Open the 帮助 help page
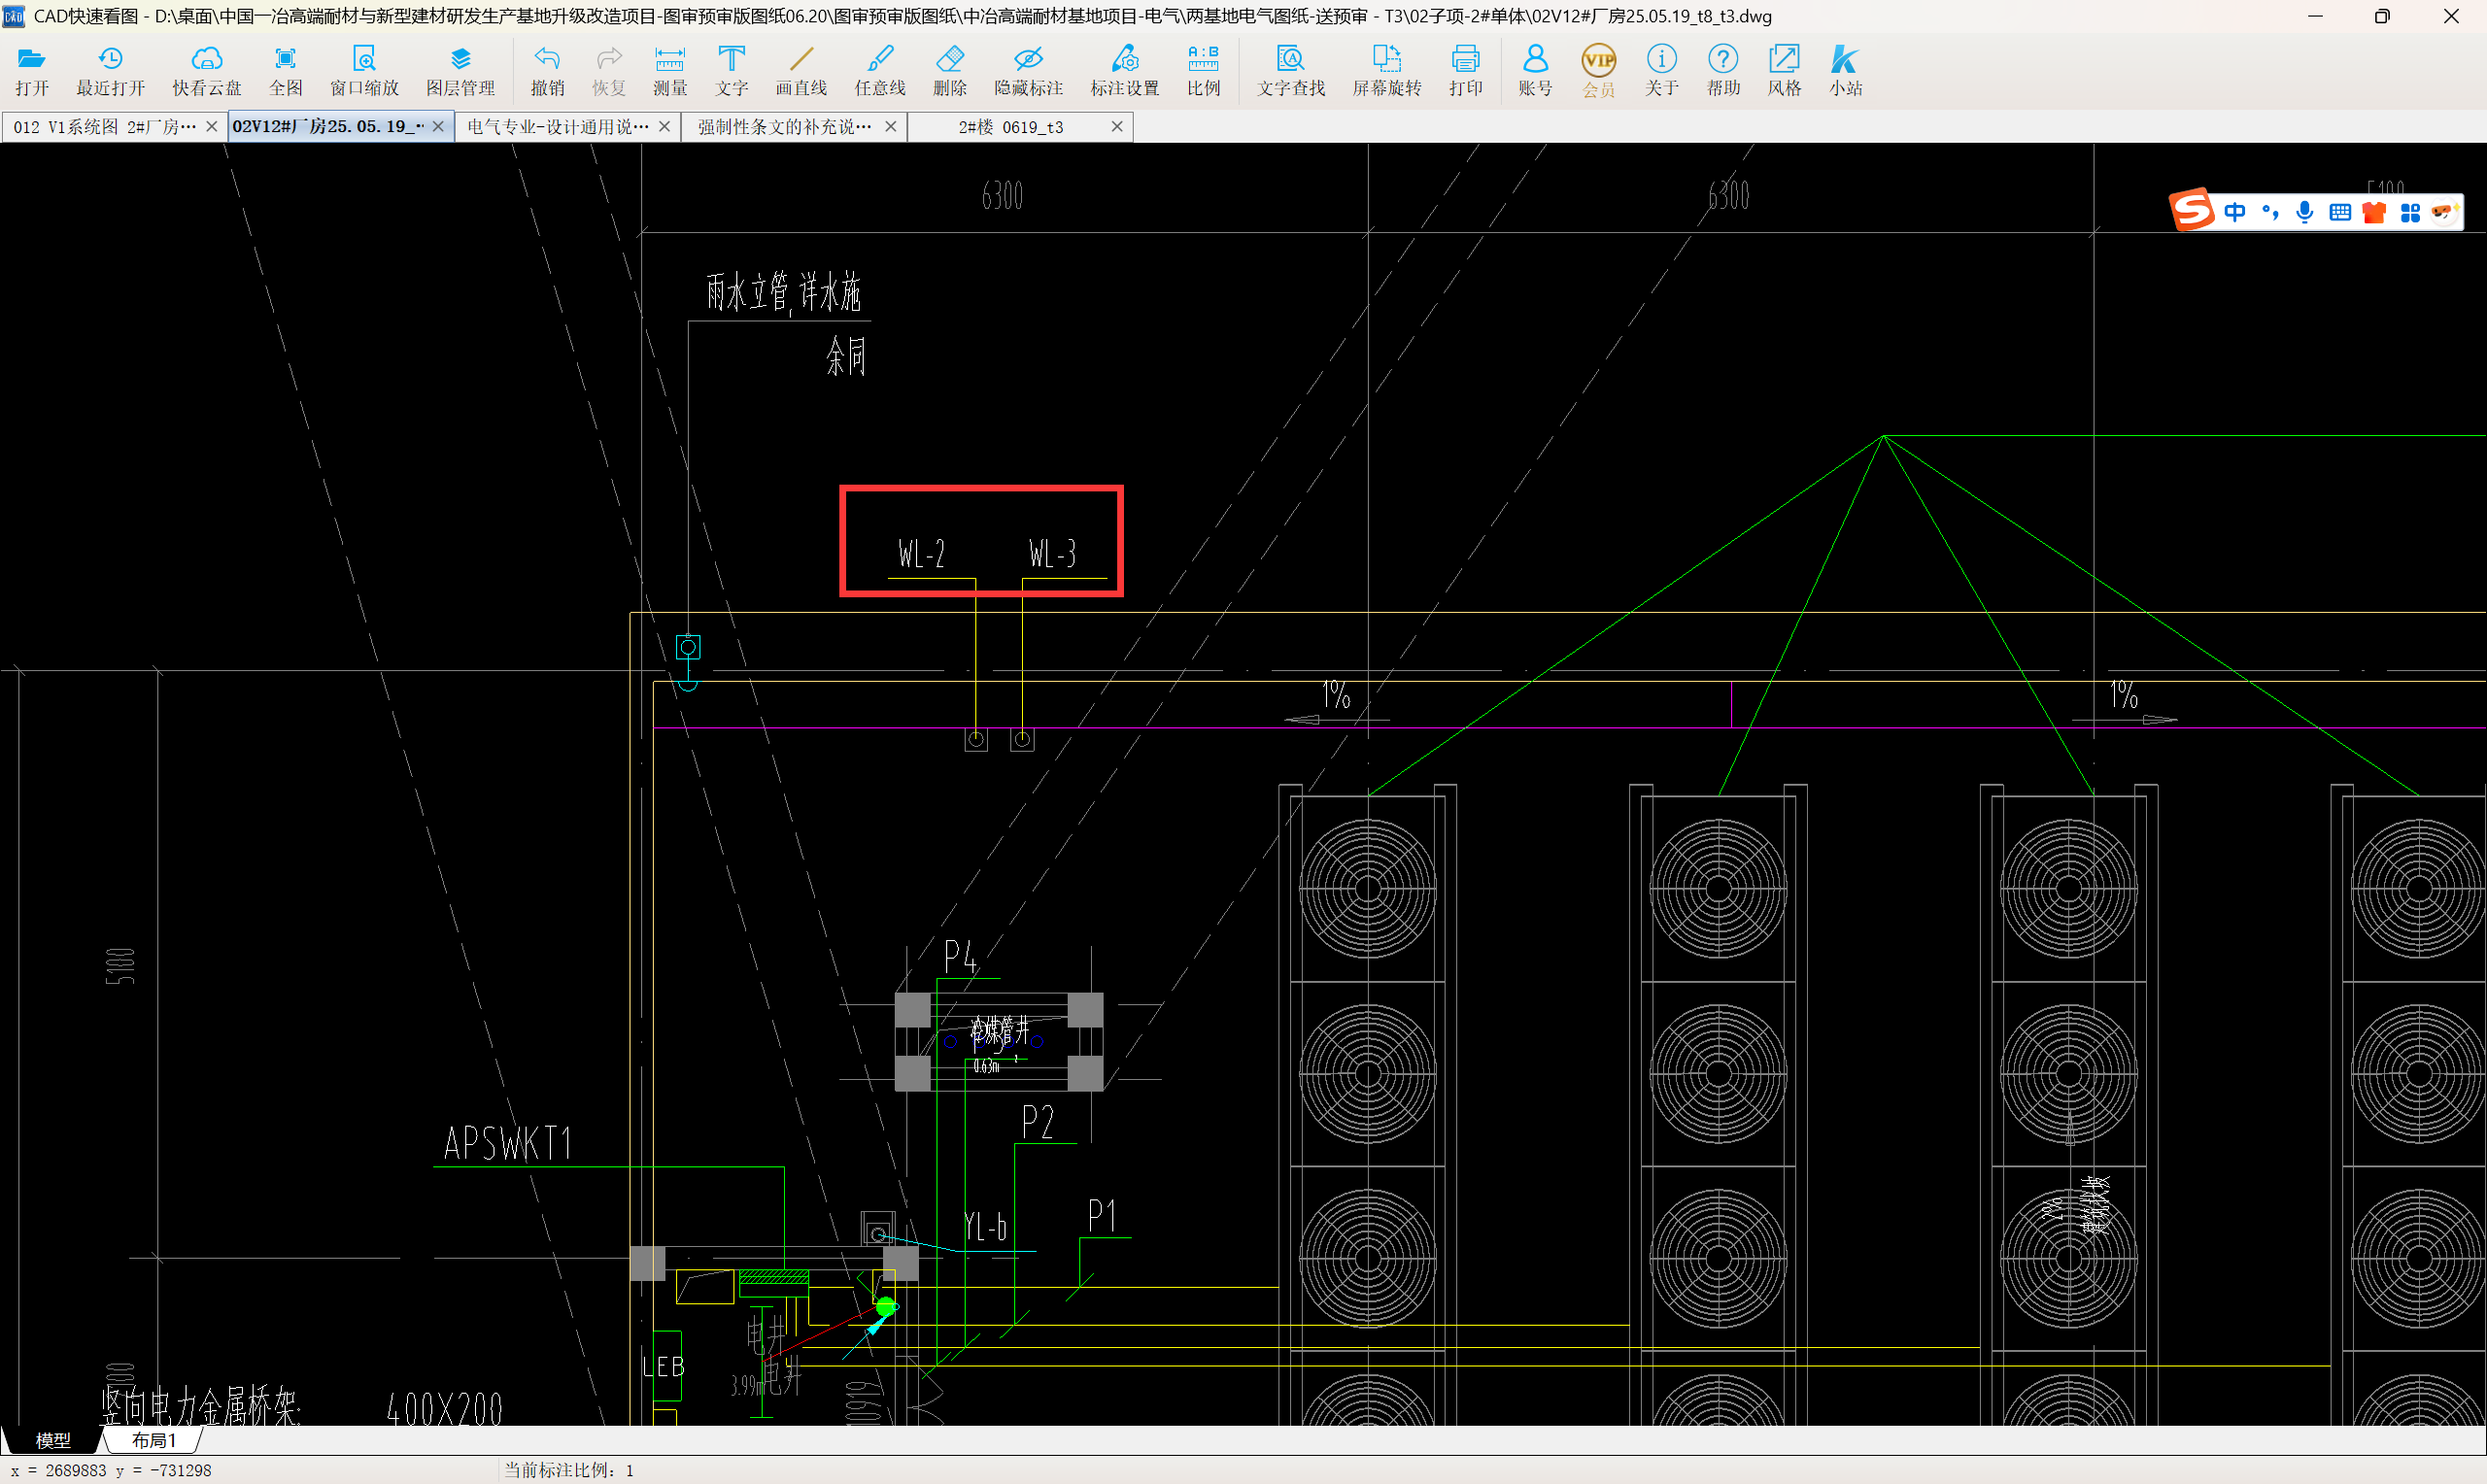The image size is (2487, 1484). click(x=1723, y=70)
